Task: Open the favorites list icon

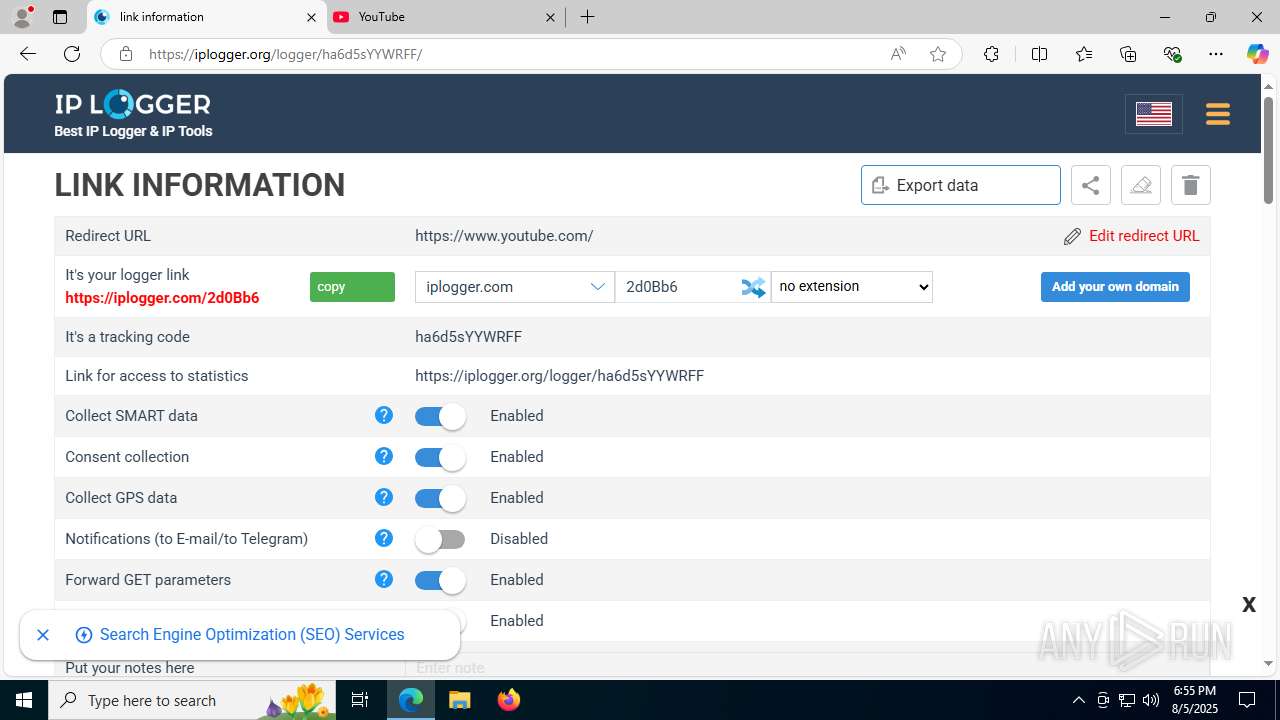Action: tap(1084, 54)
